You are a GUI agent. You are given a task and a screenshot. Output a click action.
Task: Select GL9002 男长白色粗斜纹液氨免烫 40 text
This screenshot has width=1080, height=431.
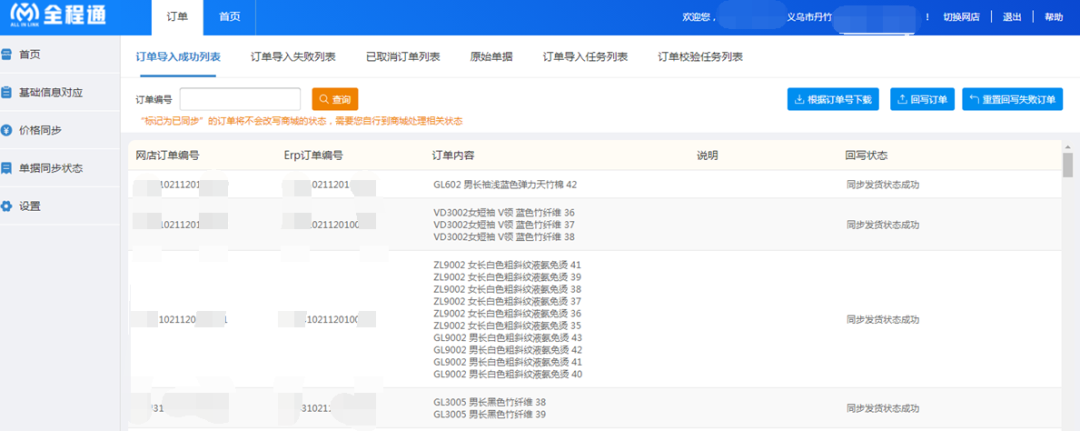[508, 374]
